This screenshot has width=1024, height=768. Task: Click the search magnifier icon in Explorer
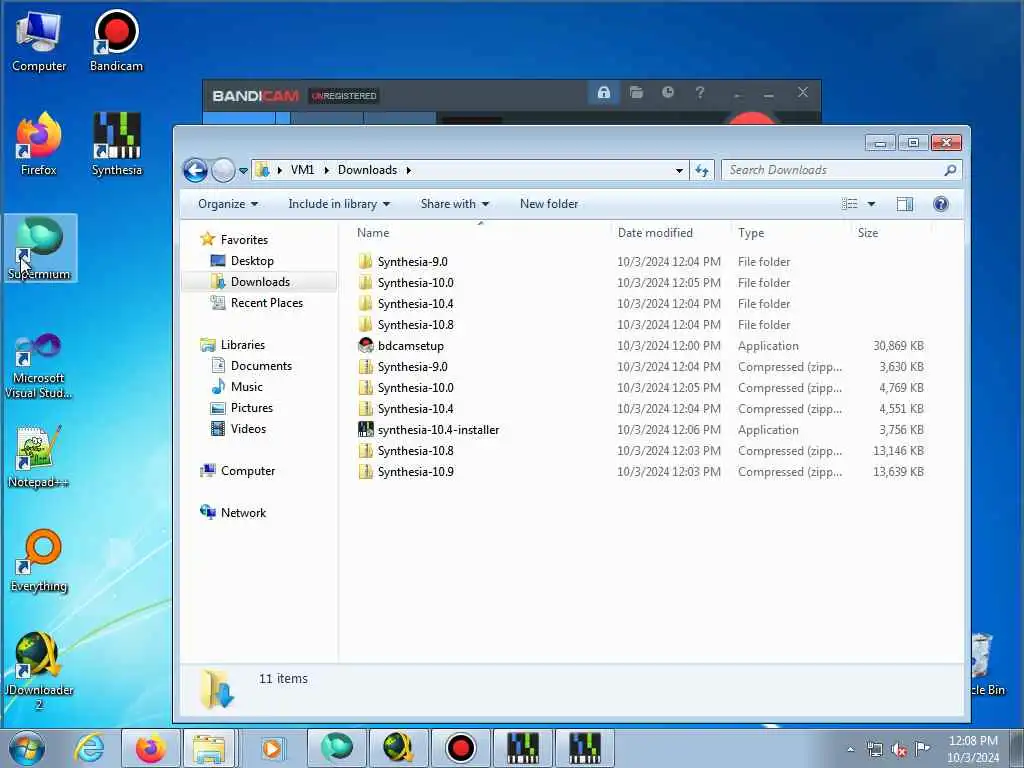(950, 170)
